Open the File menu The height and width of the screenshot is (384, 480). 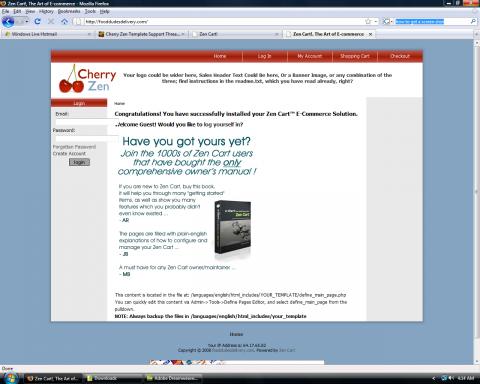(5, 11)
